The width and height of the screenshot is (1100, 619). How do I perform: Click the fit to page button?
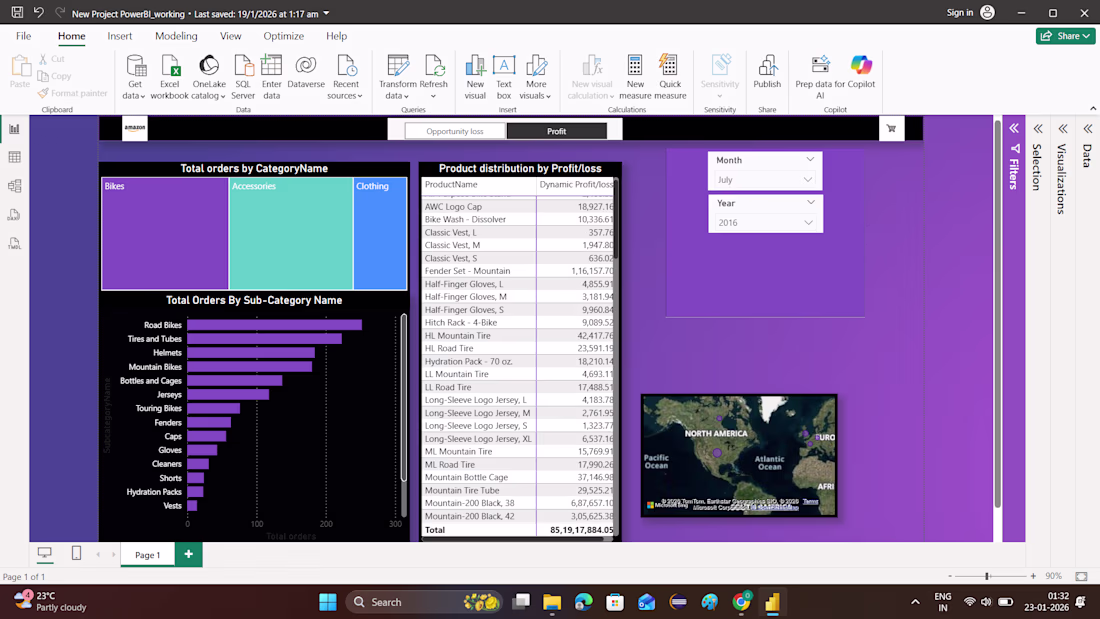pos(1081,576)
